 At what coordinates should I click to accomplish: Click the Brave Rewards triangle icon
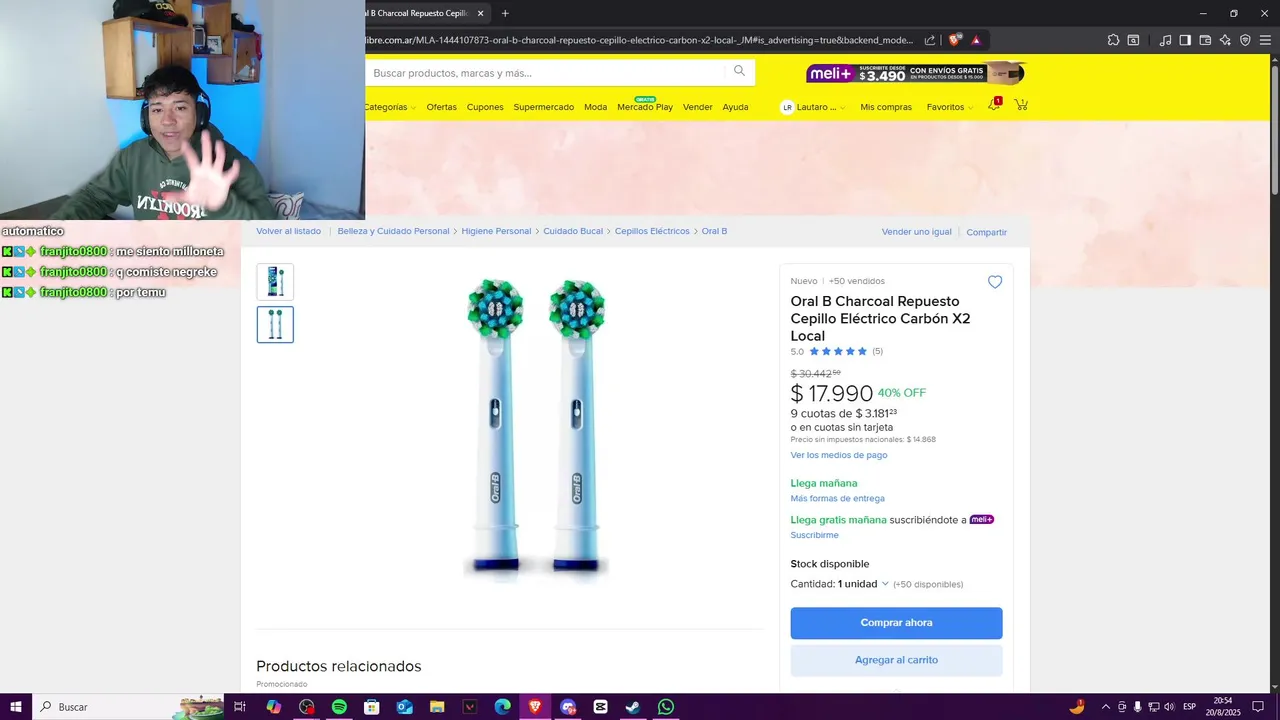tap(976, 40)
